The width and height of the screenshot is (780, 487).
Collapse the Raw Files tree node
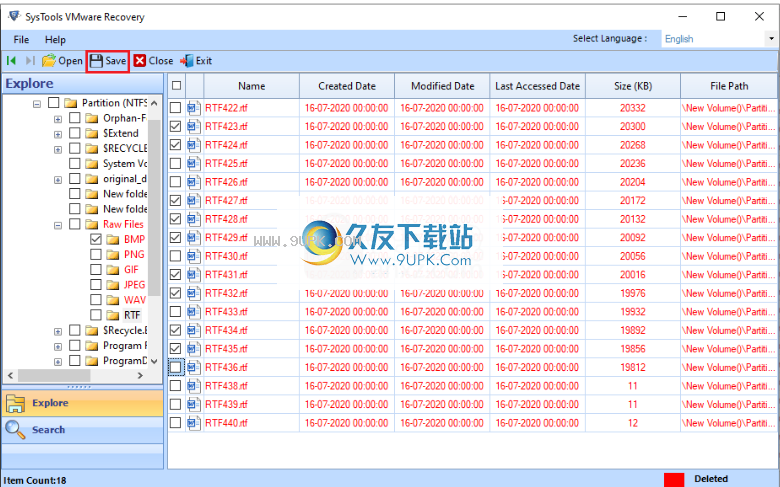coord(58,225)
